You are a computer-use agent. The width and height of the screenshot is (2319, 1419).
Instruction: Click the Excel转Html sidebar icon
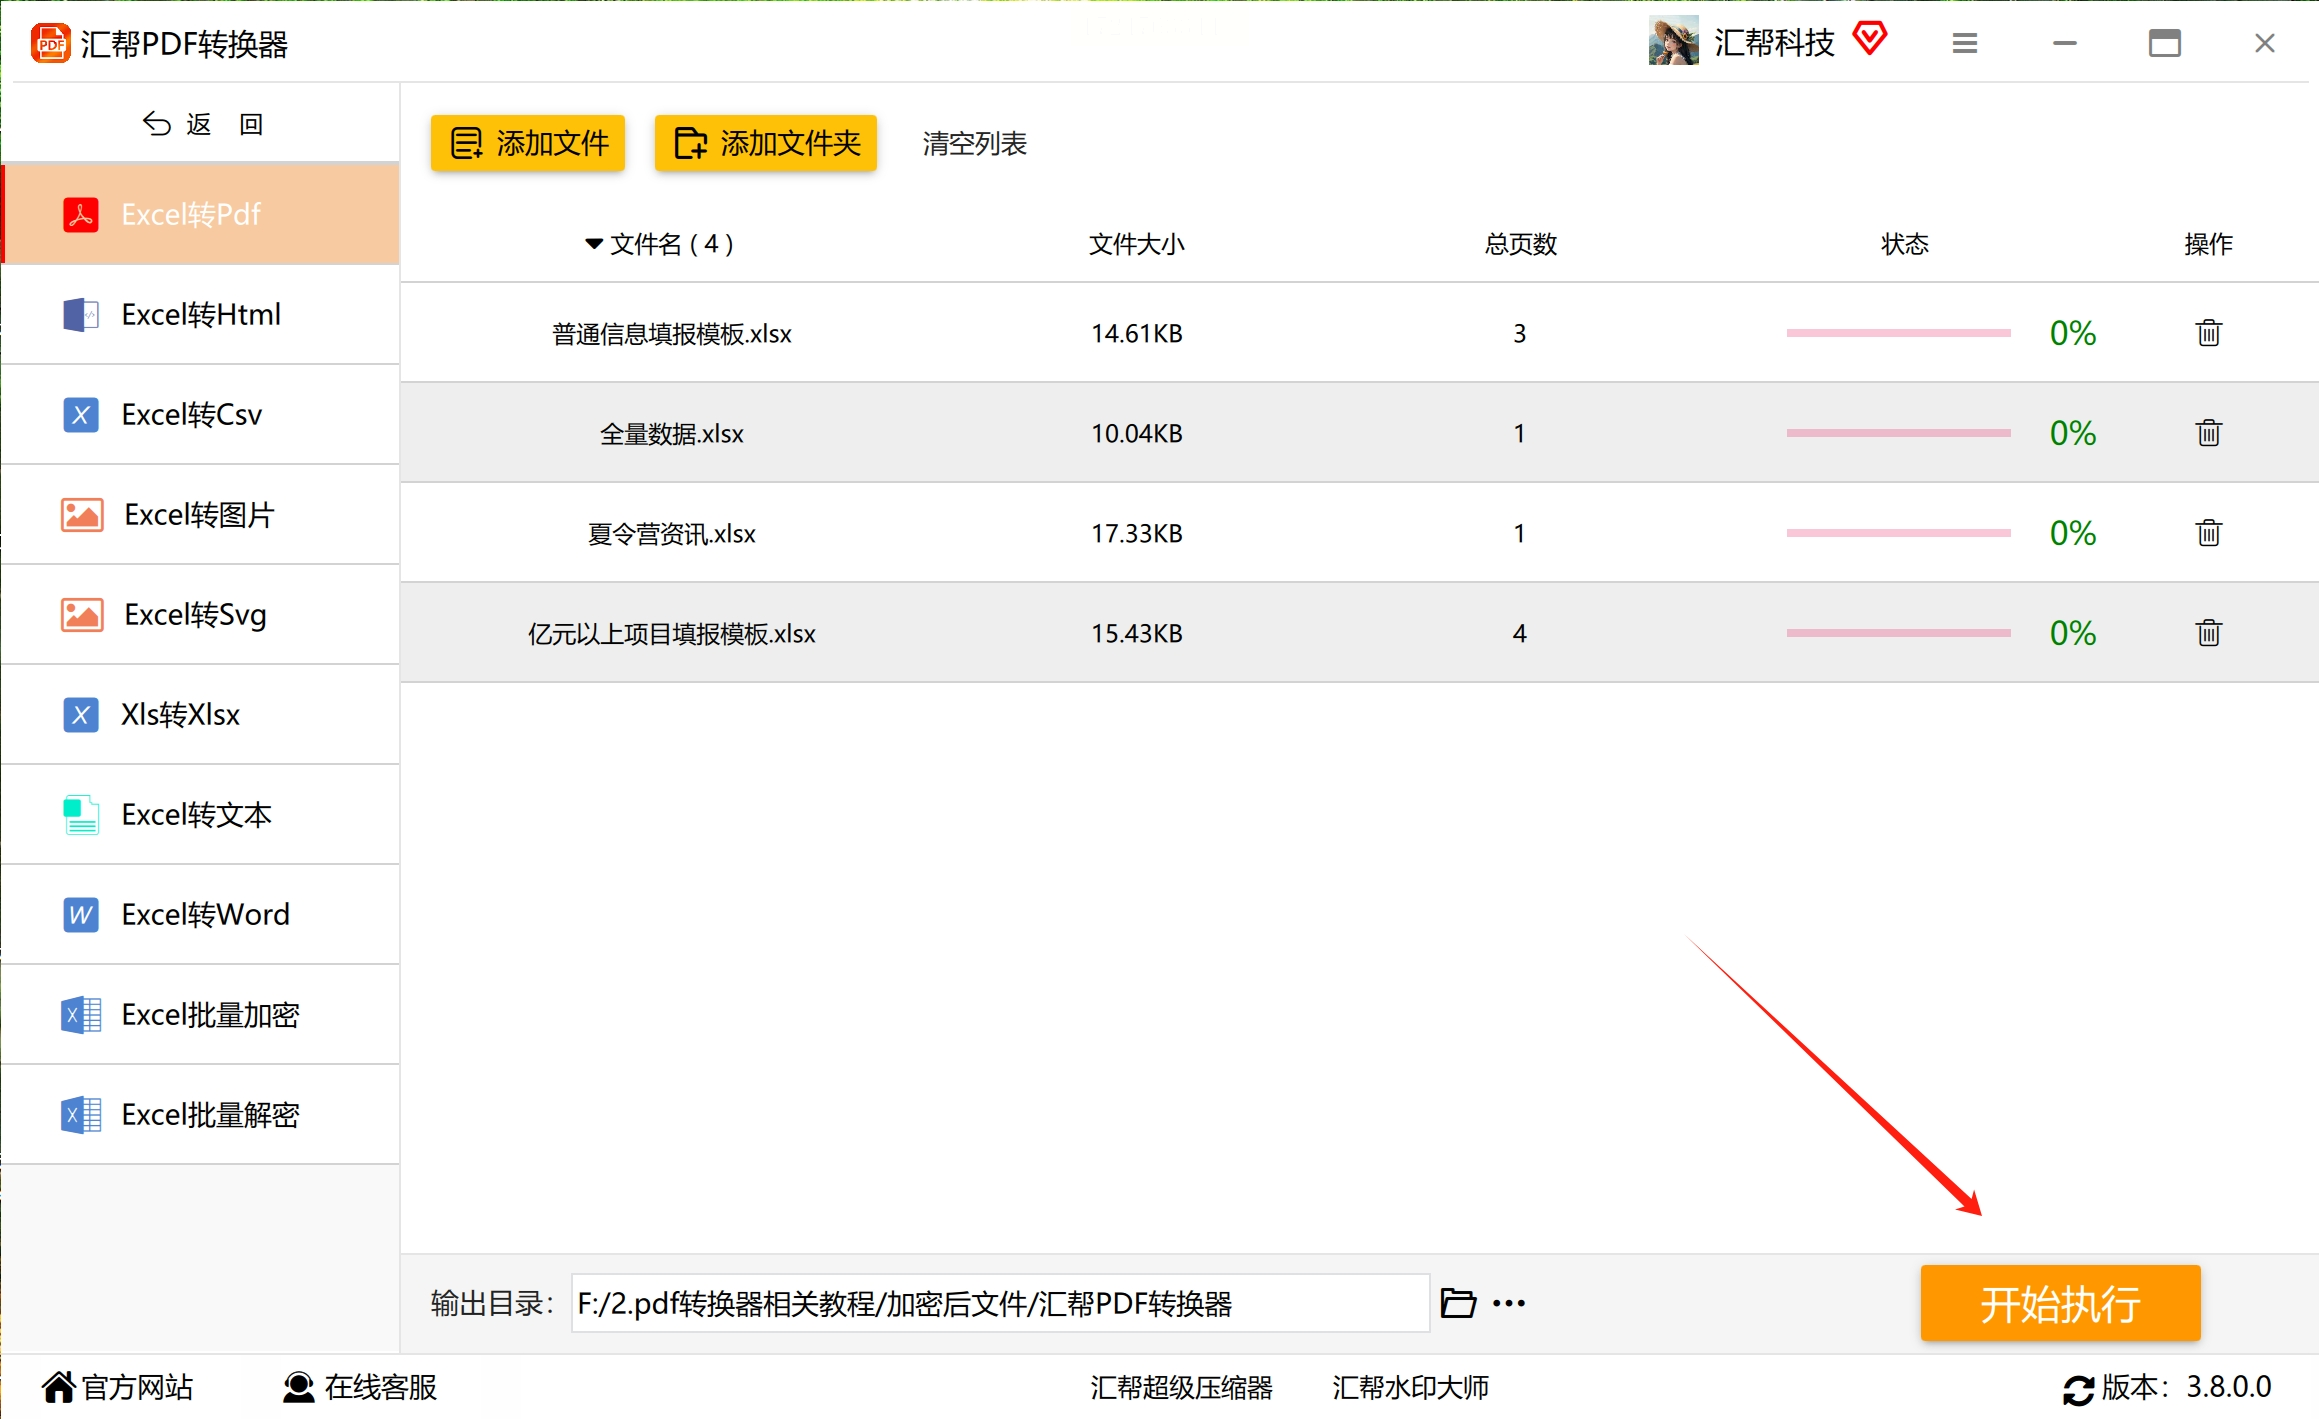pyautogui.click(x=81, y=314)
